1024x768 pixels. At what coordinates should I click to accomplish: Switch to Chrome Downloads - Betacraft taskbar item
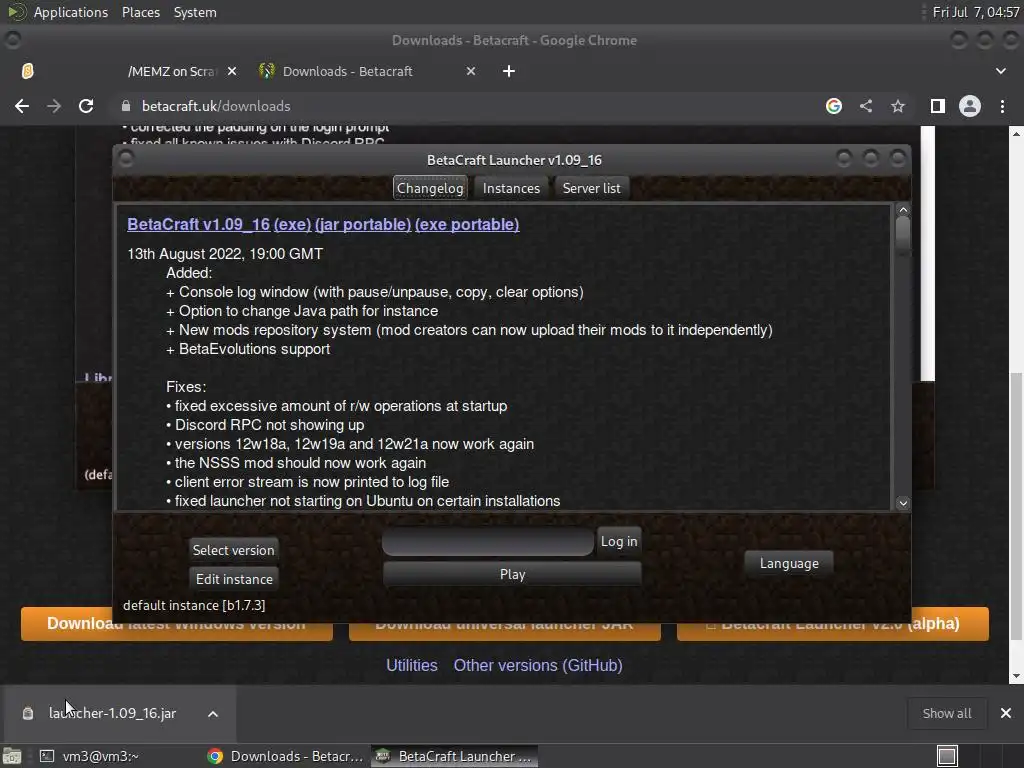coord(285,756)
